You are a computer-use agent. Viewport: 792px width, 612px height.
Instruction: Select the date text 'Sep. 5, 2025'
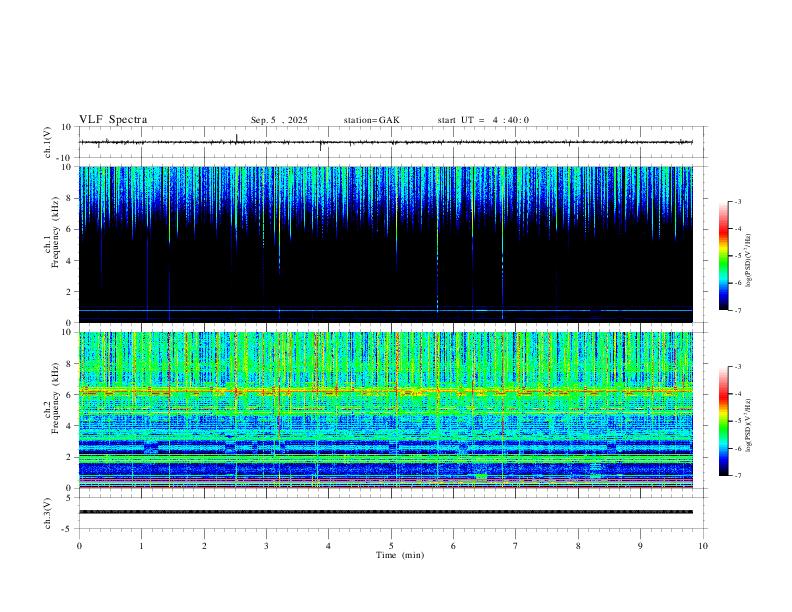pos(279,120)
